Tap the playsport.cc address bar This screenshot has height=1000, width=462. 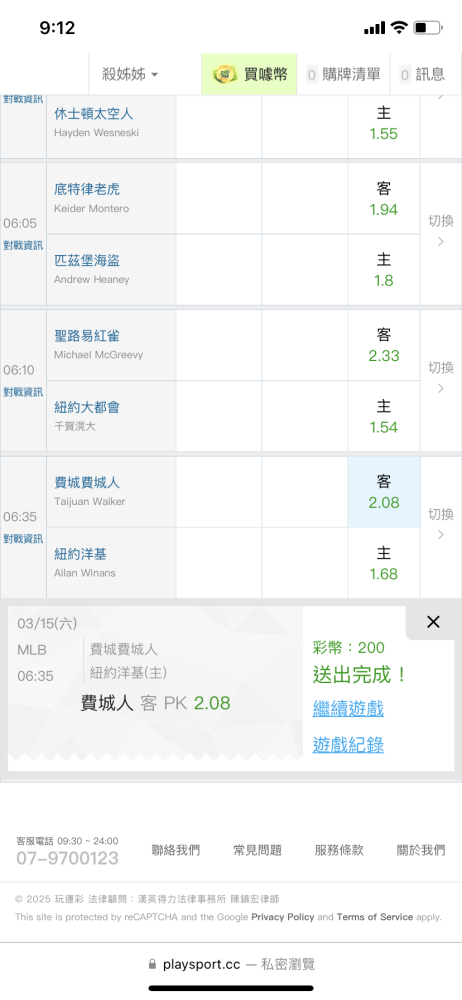tap(231, 964)
